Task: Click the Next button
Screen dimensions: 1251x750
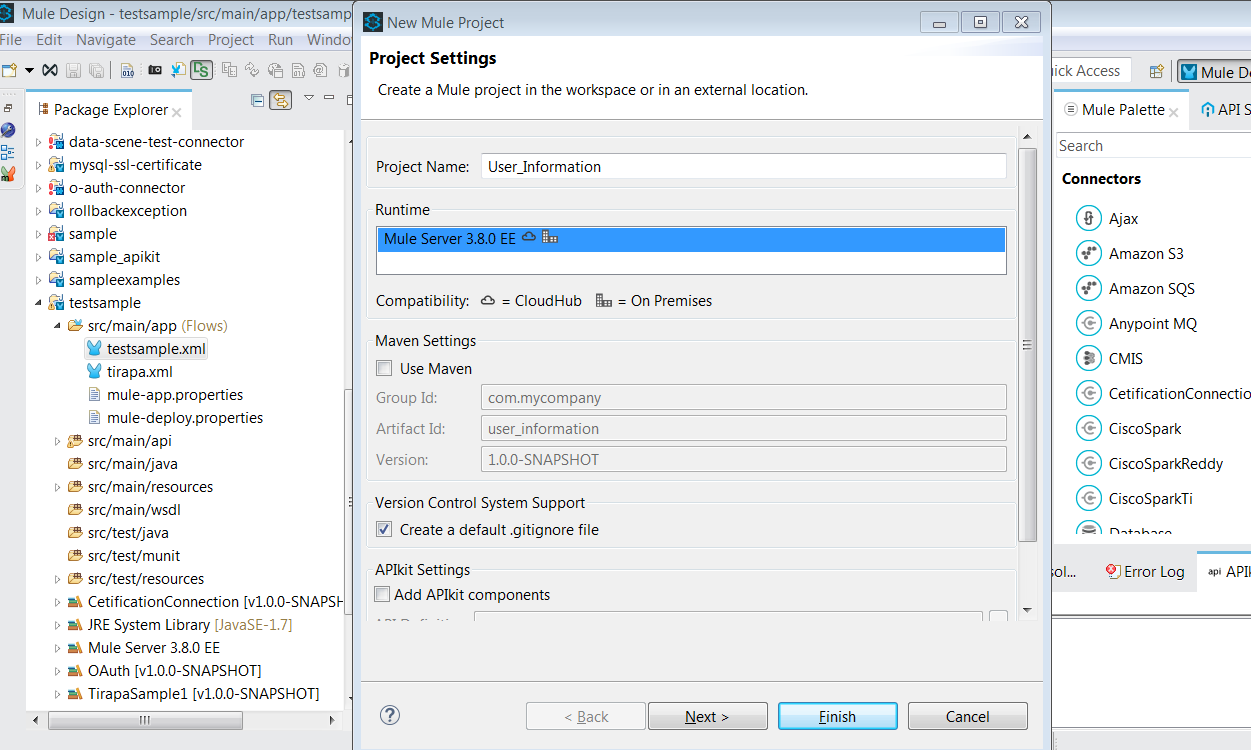Action: click(708, 717)
